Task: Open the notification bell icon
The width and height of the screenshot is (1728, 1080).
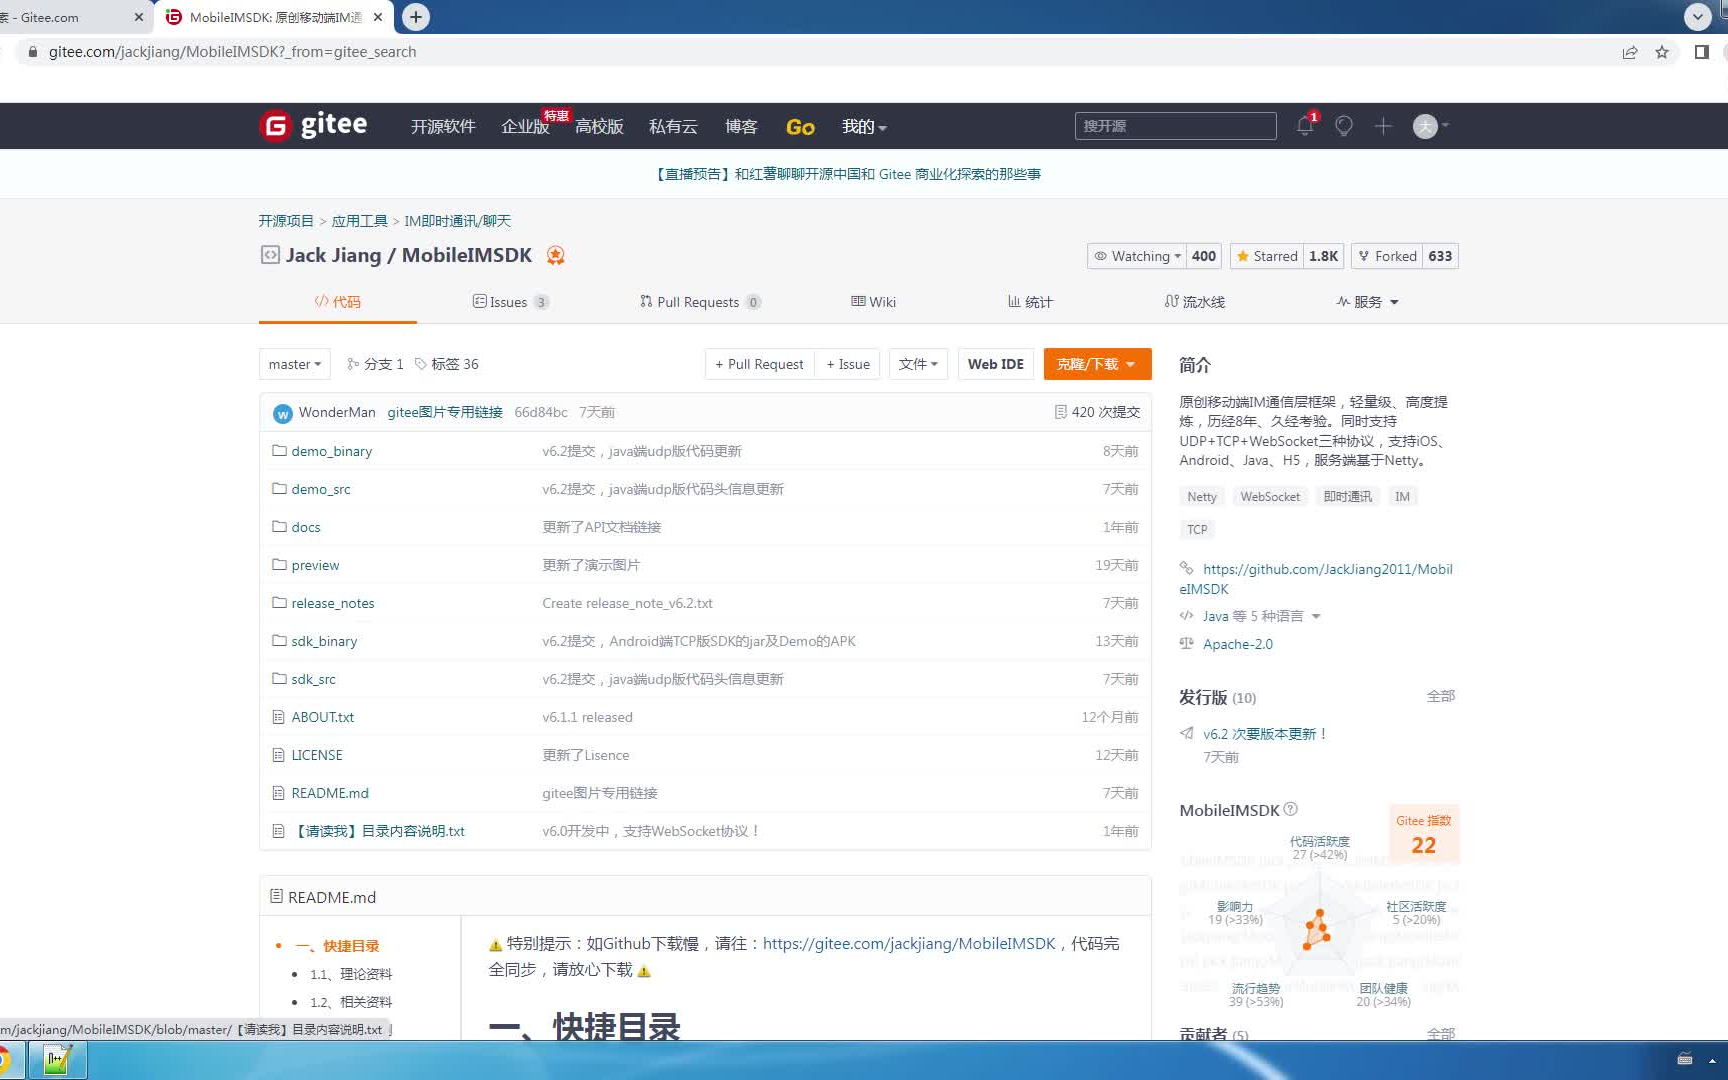Action: point(1304,126)
